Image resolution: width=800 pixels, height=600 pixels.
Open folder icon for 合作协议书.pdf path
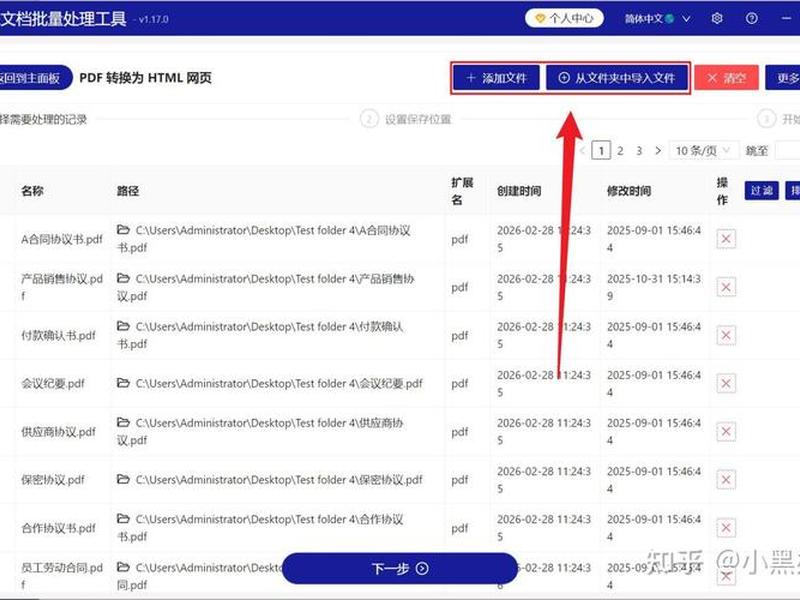(x=123, y=518)
